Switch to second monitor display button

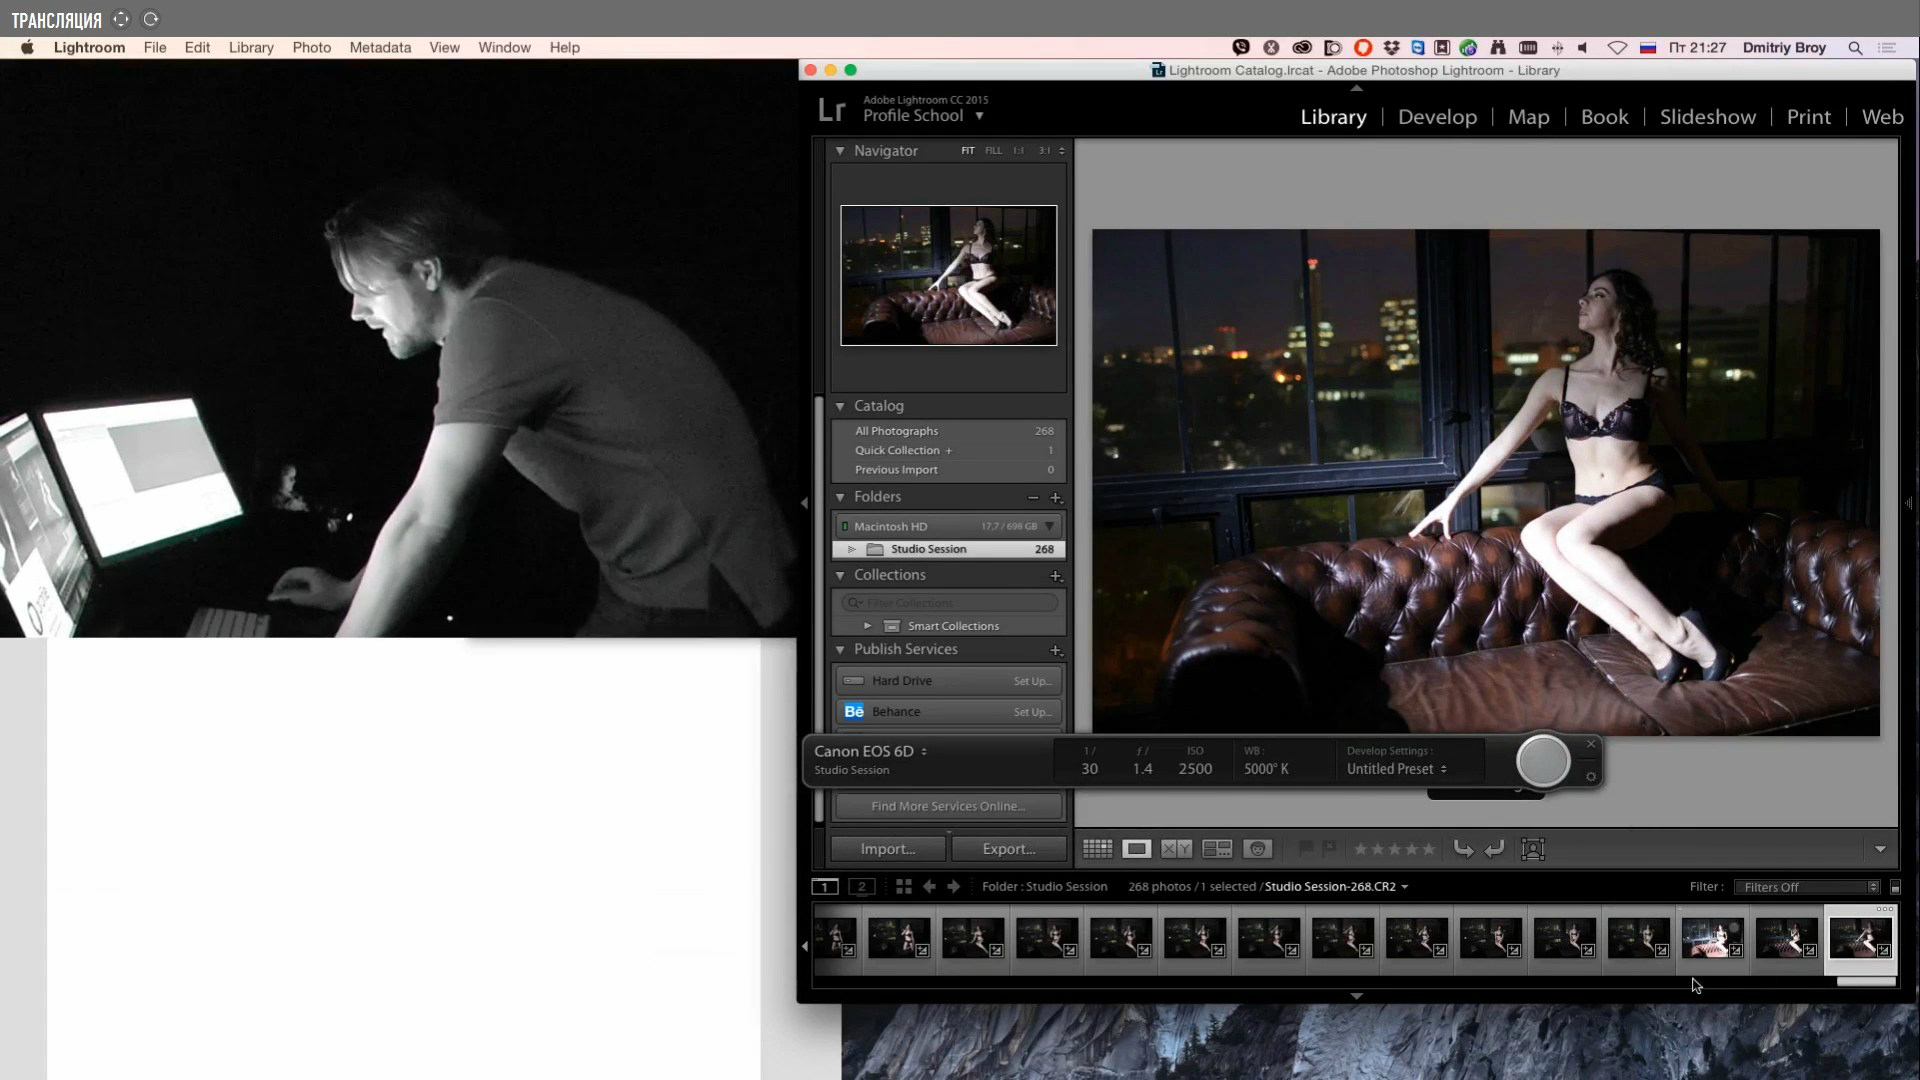[861, 887]
